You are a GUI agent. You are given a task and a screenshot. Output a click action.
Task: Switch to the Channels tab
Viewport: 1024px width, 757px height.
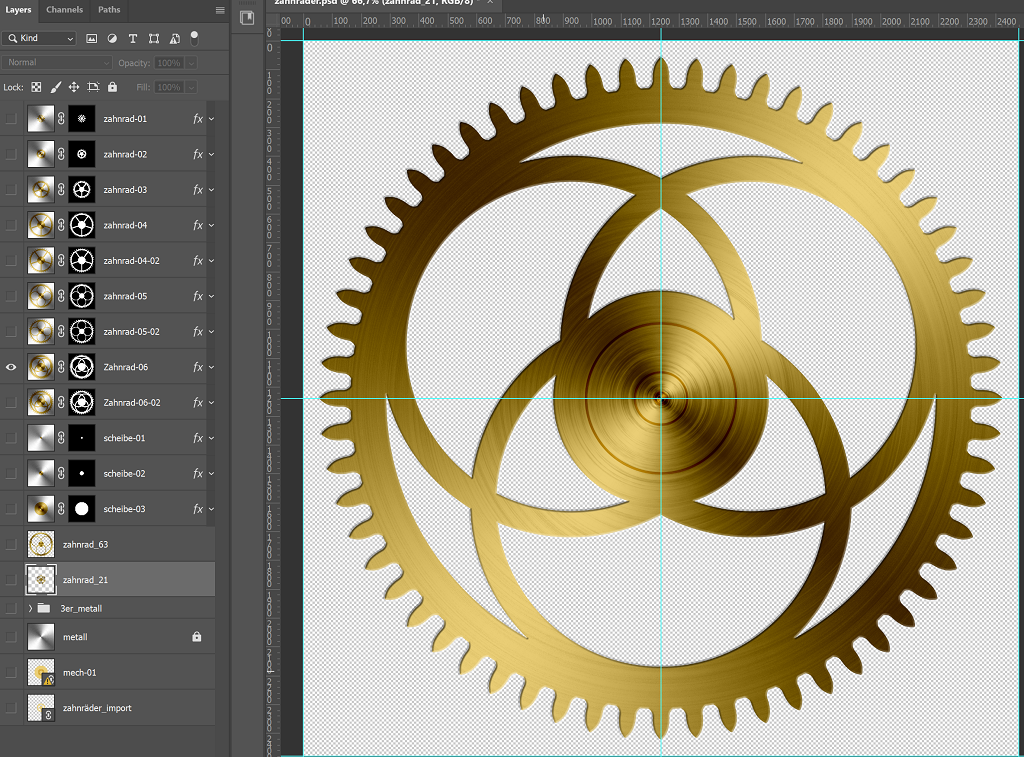[x=65, y=10]
